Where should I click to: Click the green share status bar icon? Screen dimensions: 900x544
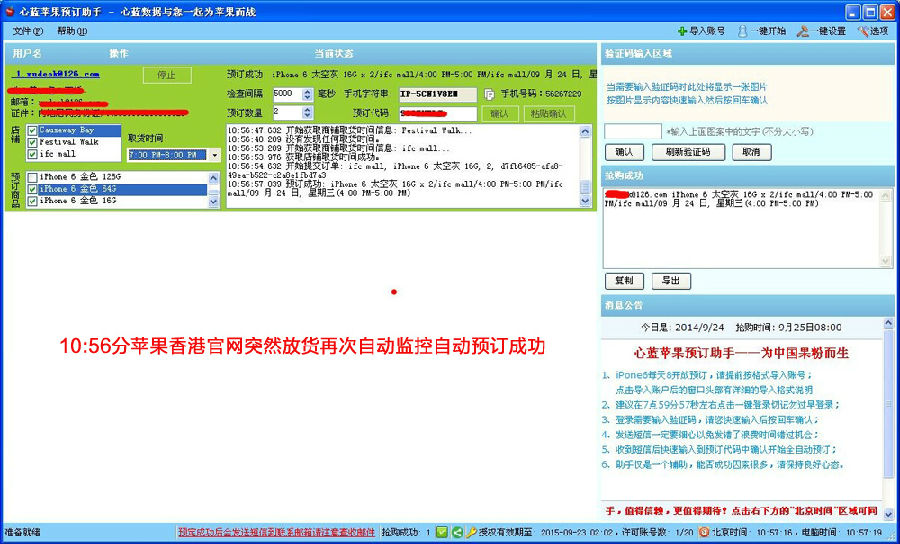[456, 532]
